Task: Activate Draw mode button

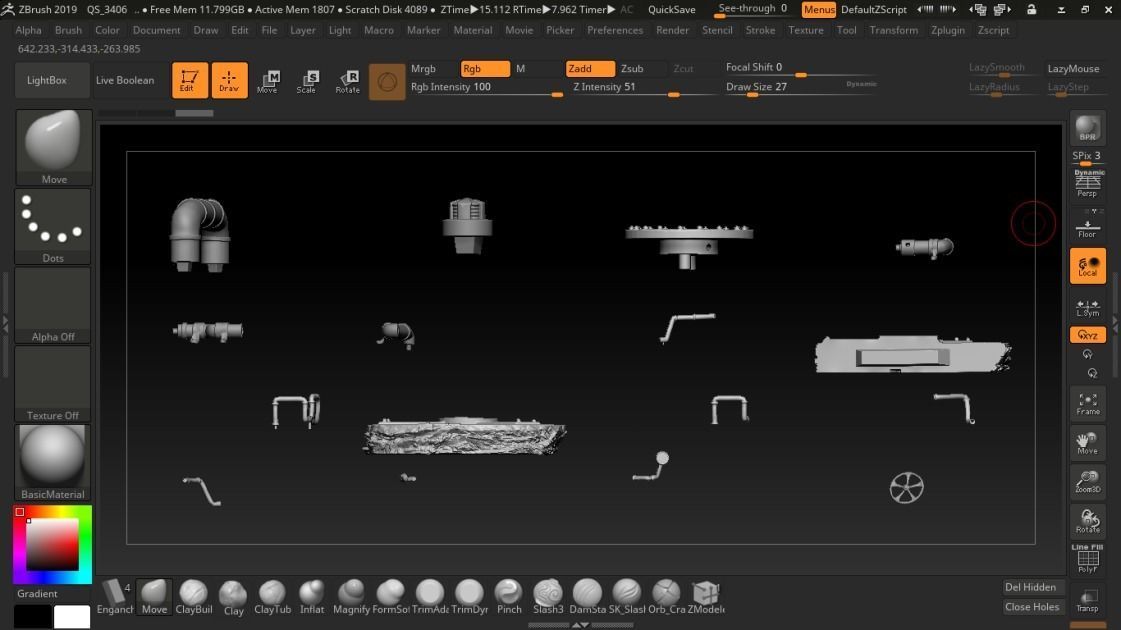Action: pyautogui.click(x=229, y=80)
